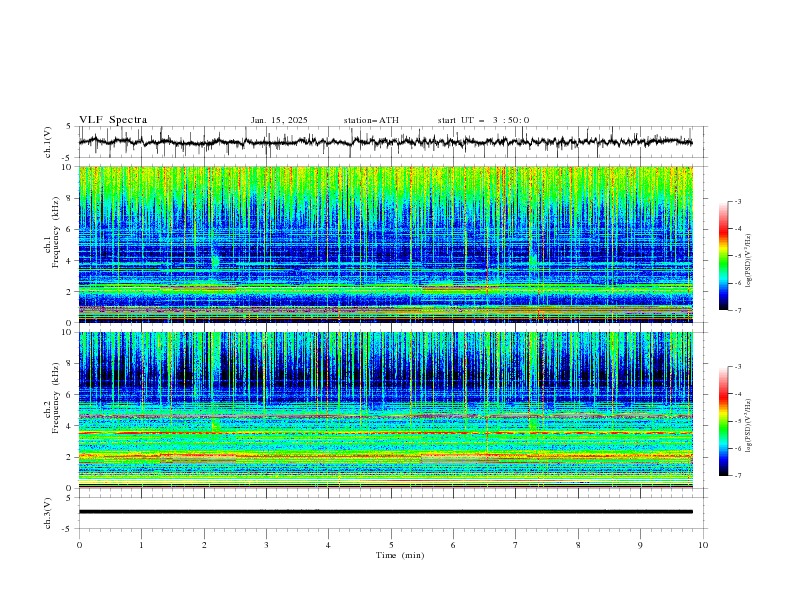Click the time axis tick label "10"
The width and height of the screenshot is (792, 612).
703,545
